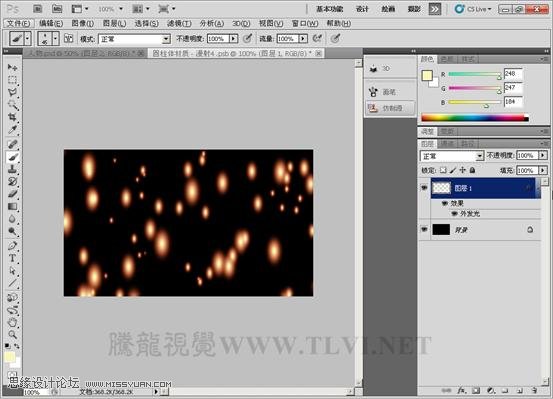Select the History Brush tool
Viewport: 553px width, 399px height.
(x=12, y=182)
